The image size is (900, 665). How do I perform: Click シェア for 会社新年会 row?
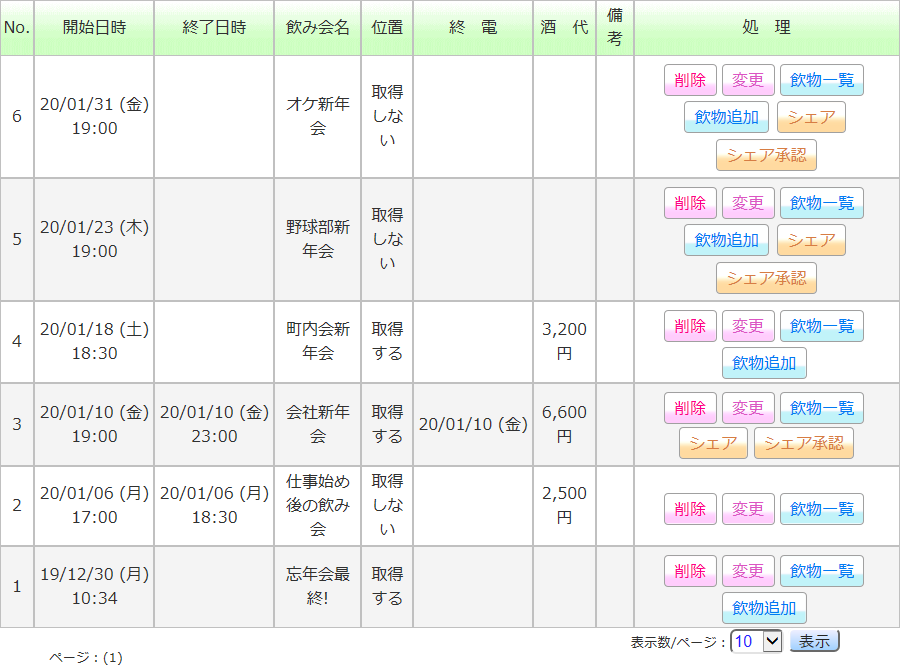coord(713,443)
